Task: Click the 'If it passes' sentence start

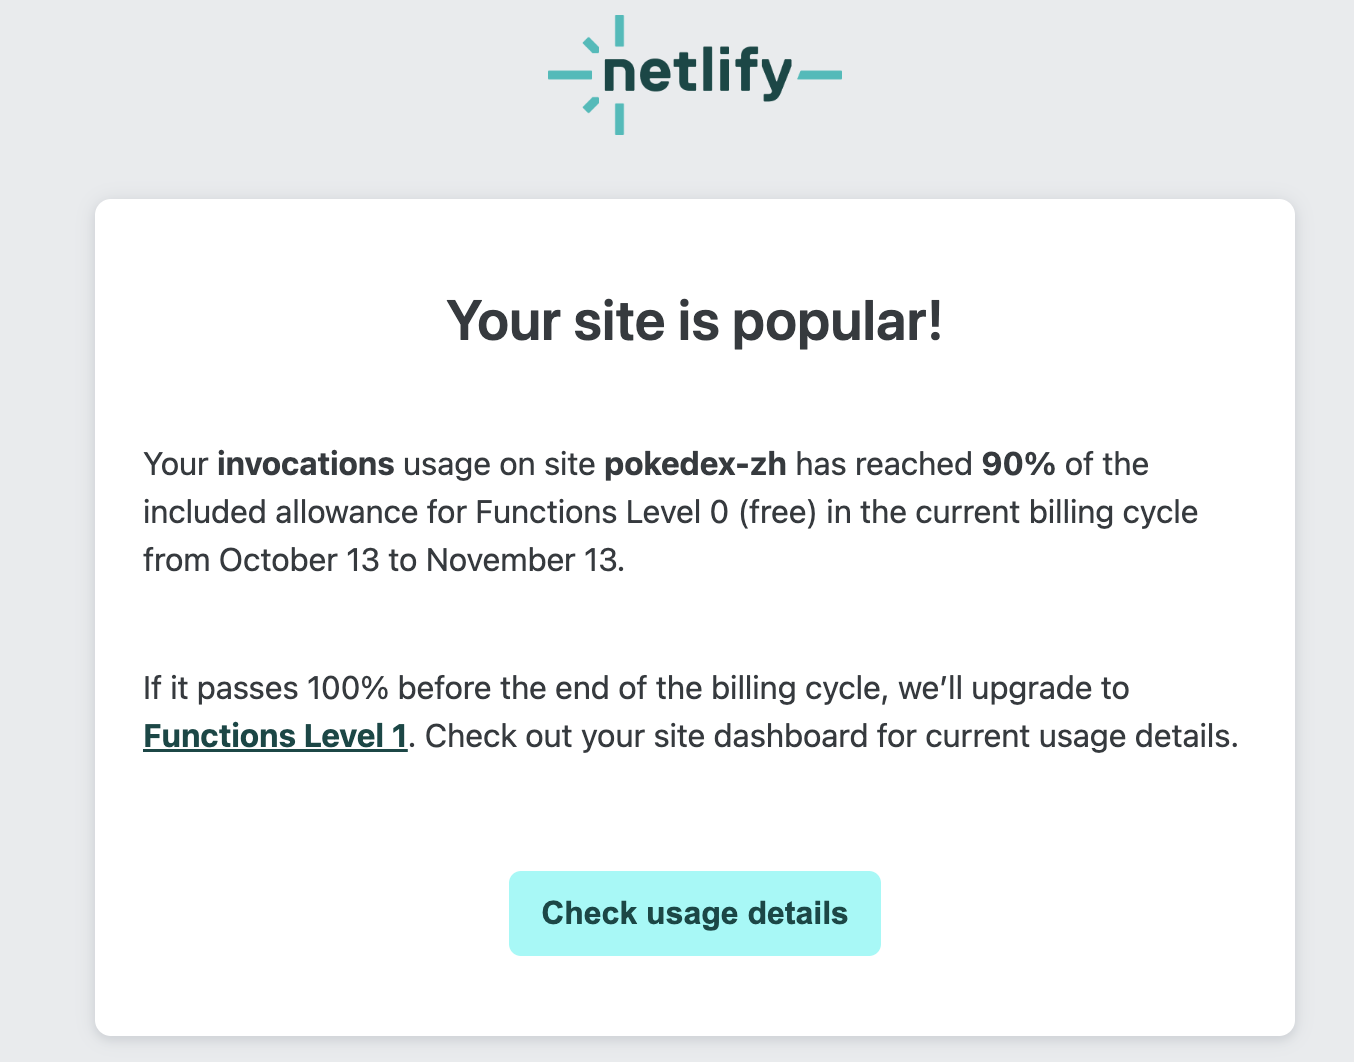Action: tap(221, 688)
